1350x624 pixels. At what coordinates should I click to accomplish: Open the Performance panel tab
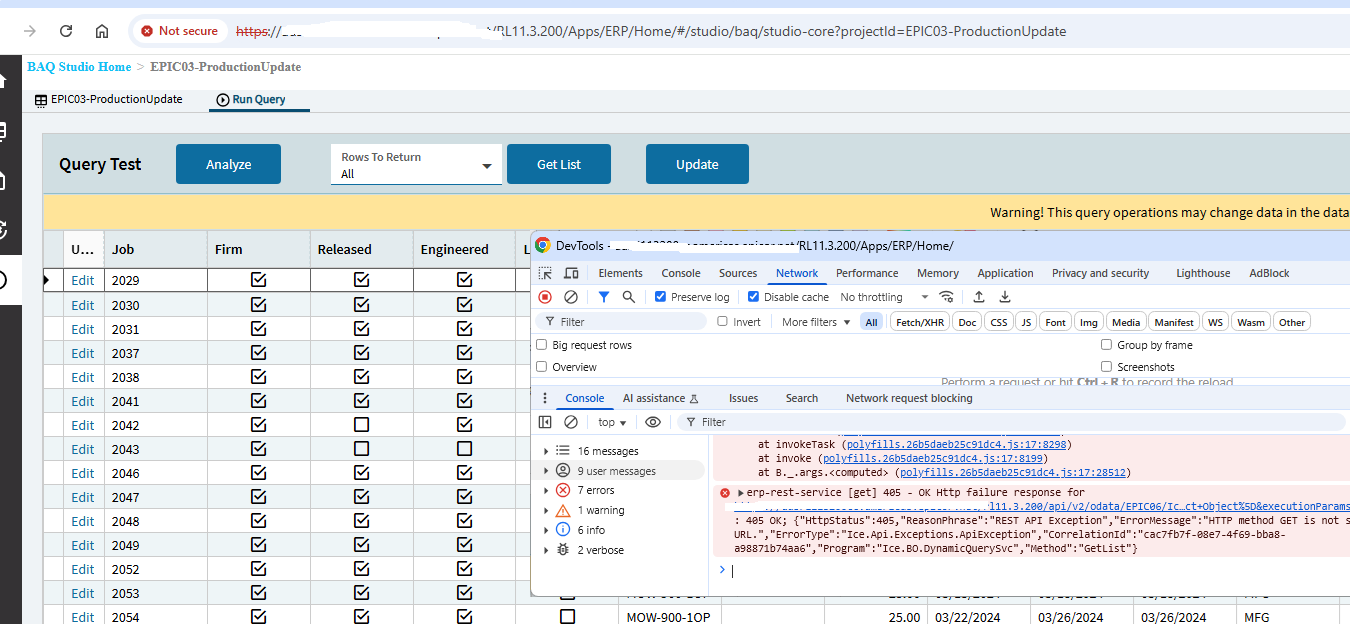pyautogui.click(x=867, y=273)
